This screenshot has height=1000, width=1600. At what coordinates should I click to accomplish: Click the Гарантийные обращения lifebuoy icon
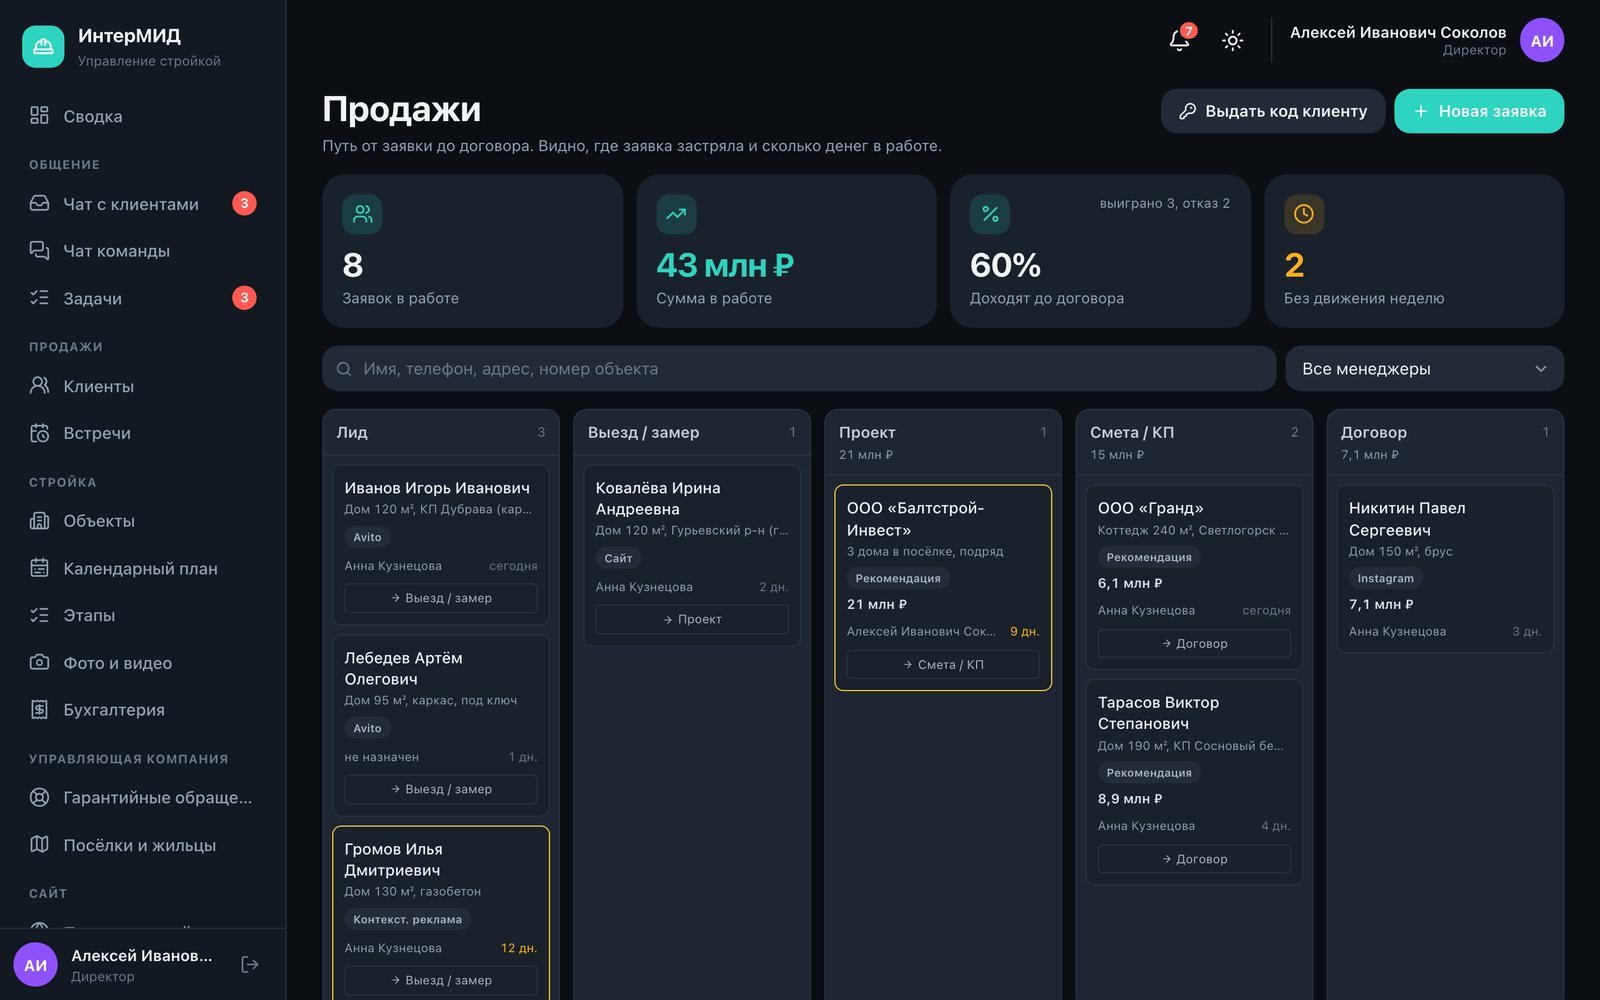point(39,797)
